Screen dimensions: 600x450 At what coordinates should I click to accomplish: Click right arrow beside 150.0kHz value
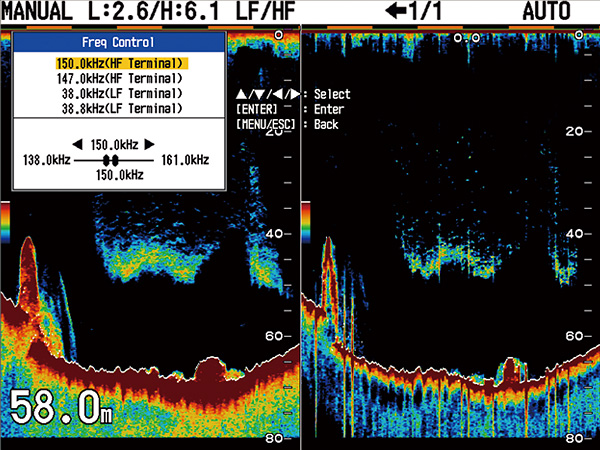pos(149,145)
